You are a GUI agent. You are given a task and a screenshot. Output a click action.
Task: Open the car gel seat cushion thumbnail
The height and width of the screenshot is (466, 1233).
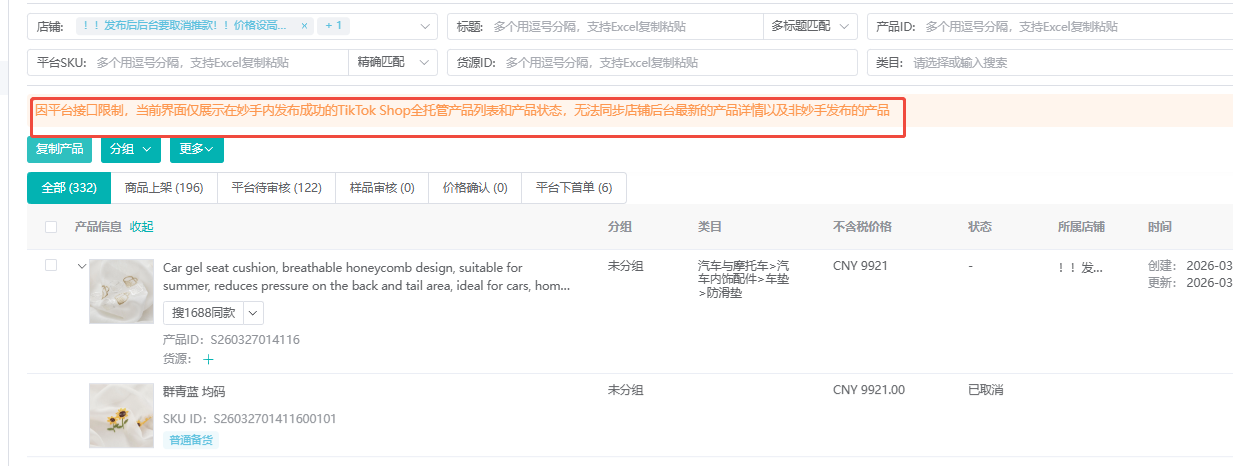121,291
